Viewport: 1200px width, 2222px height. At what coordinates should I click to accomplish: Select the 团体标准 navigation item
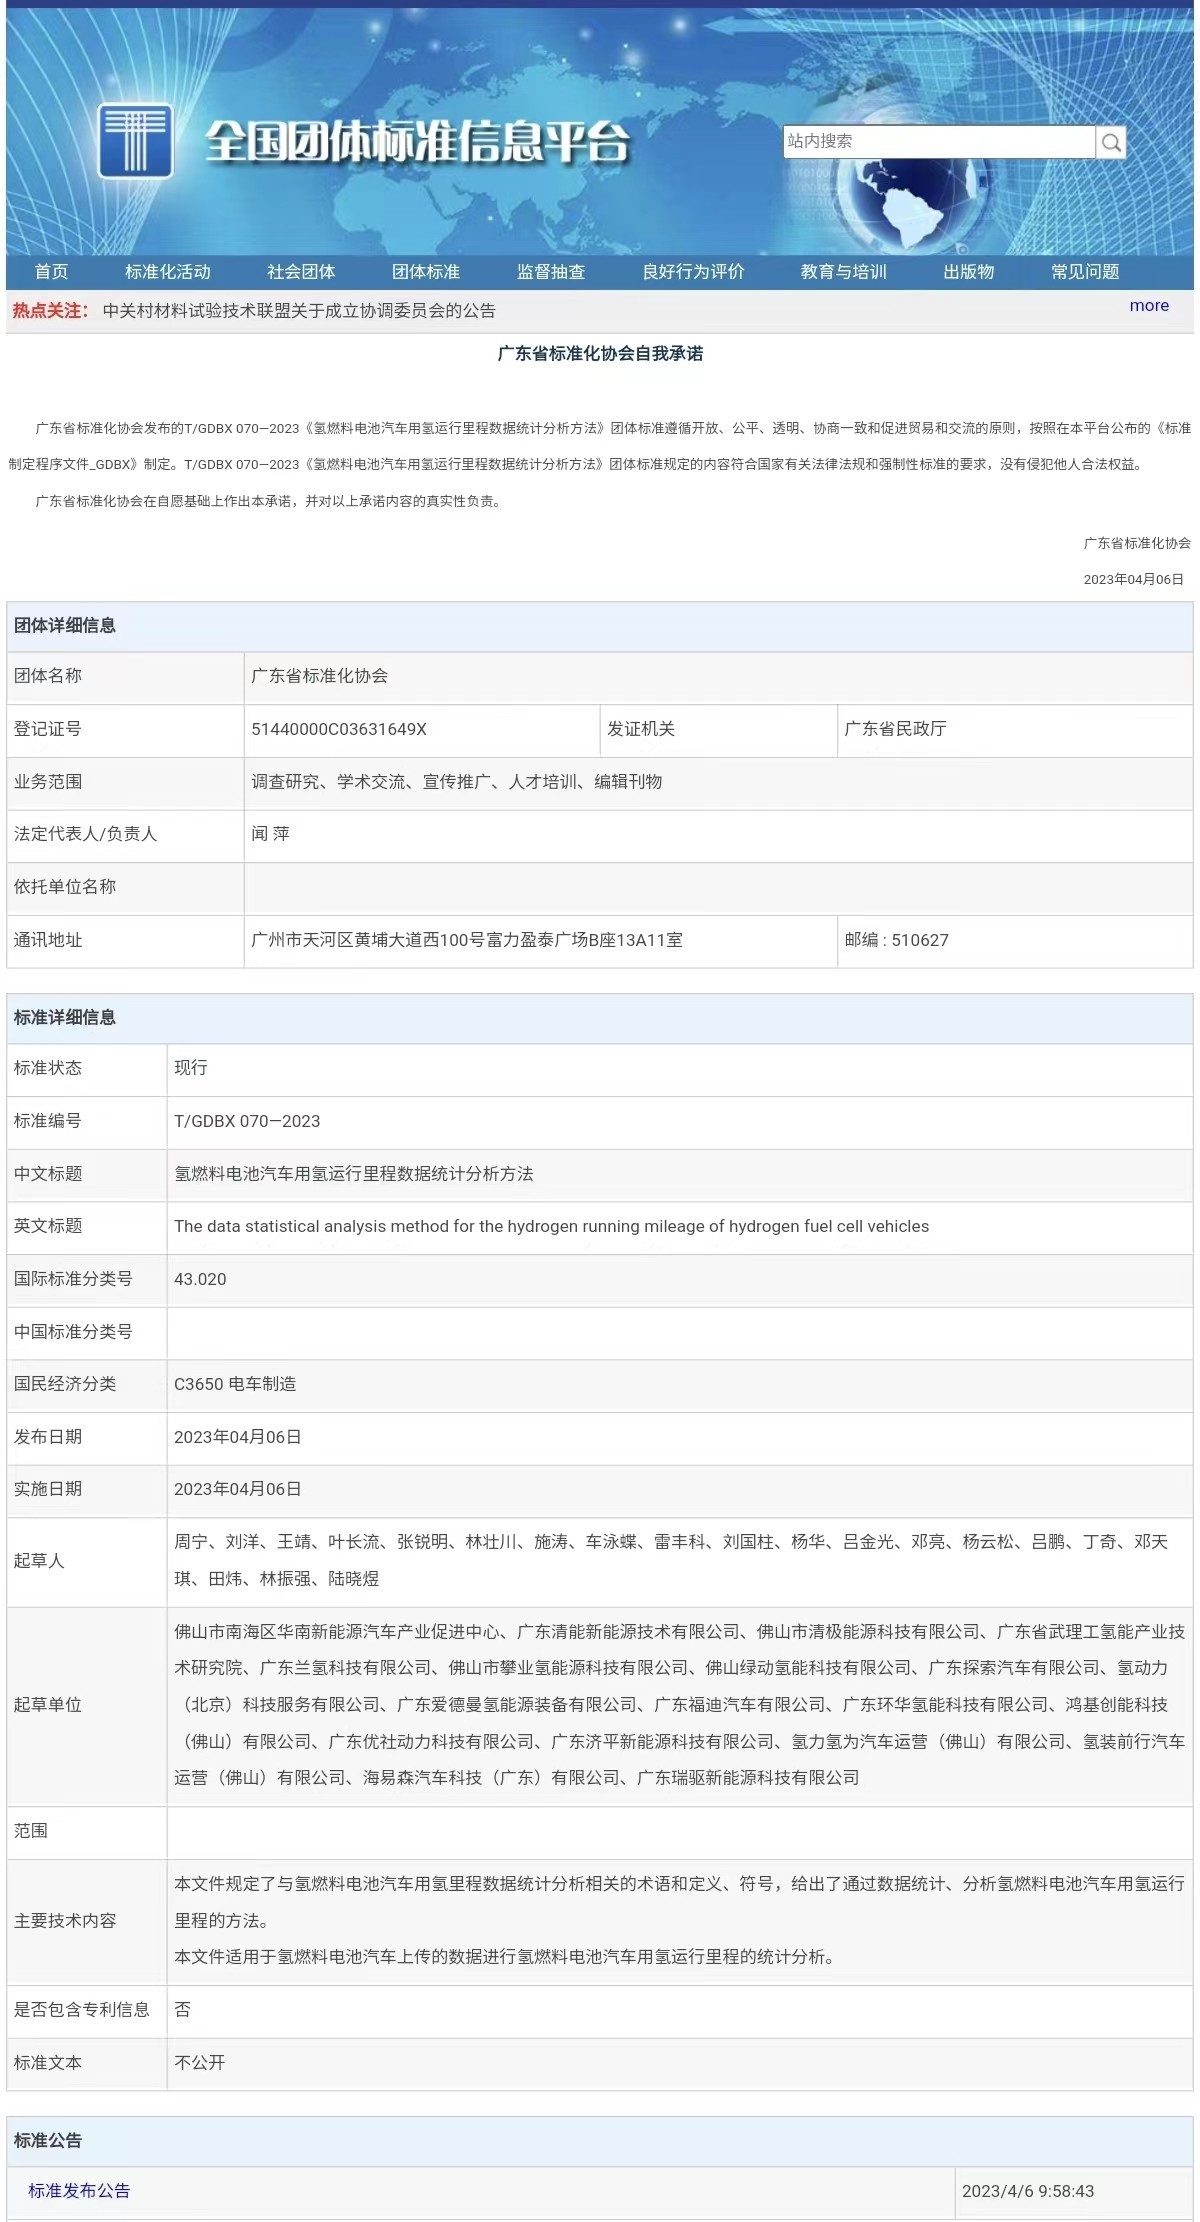pos(426,272)
